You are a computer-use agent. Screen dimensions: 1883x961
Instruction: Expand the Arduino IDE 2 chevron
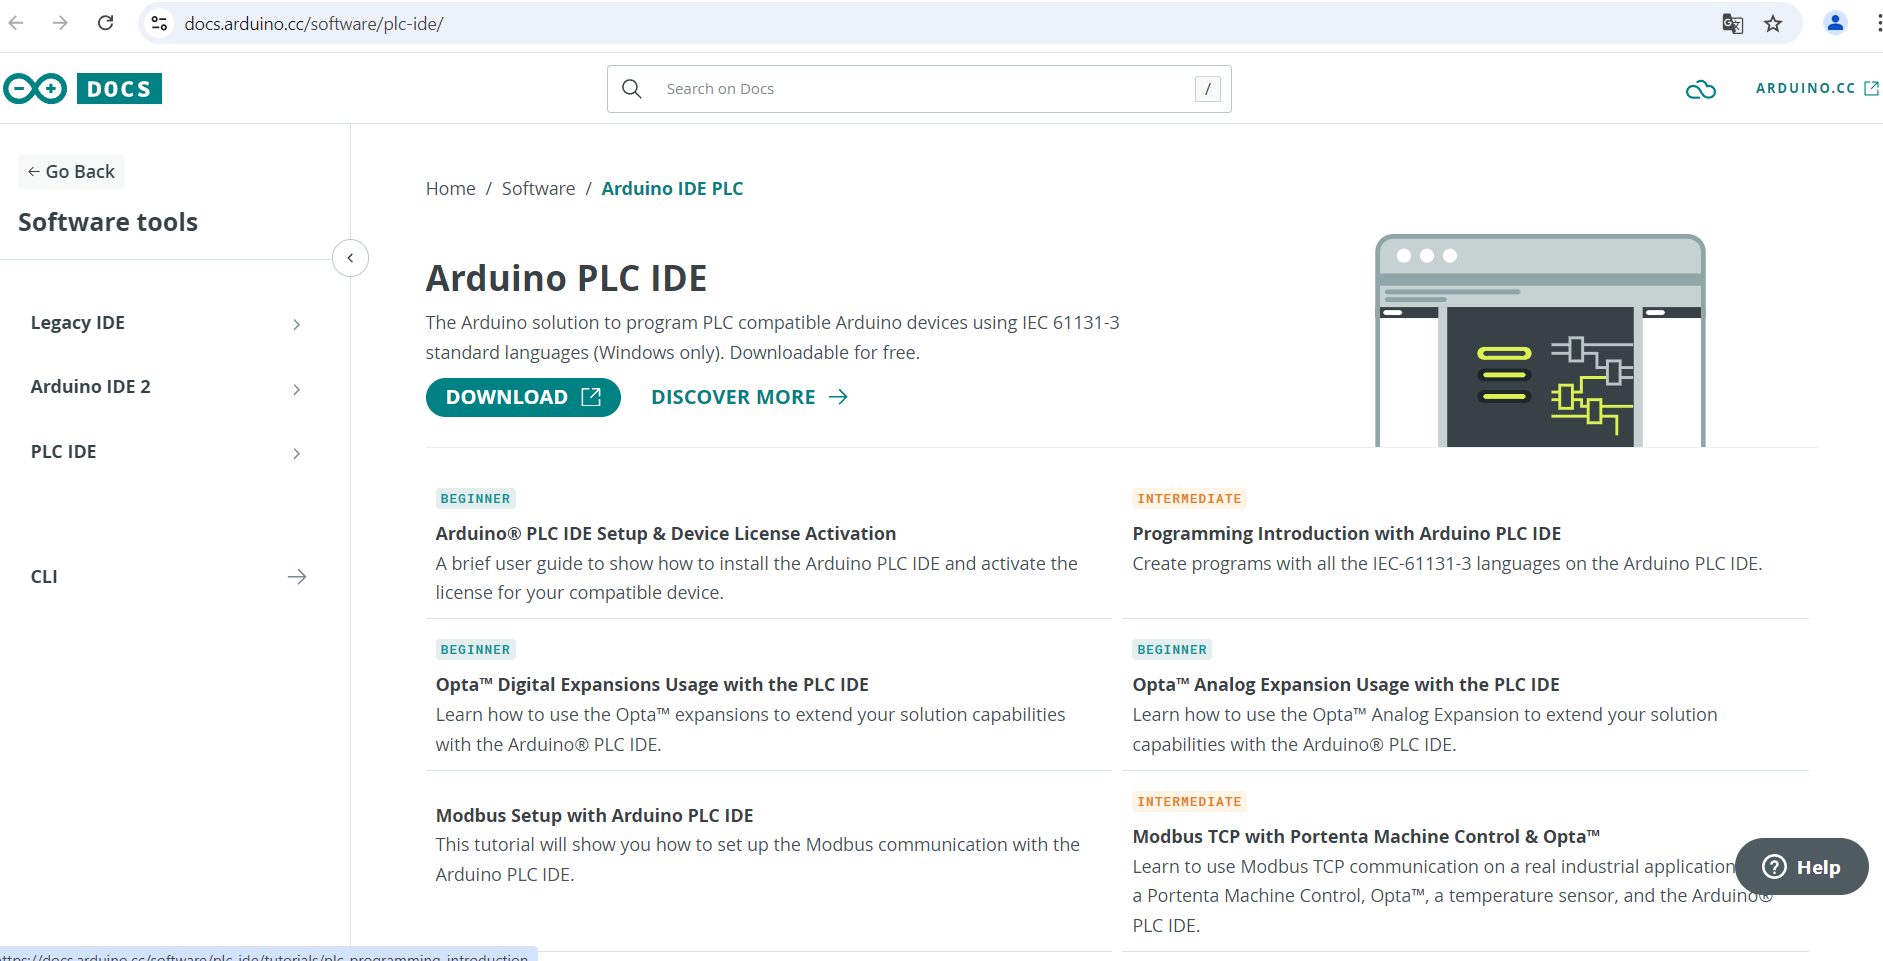click(x=296, y=389)
